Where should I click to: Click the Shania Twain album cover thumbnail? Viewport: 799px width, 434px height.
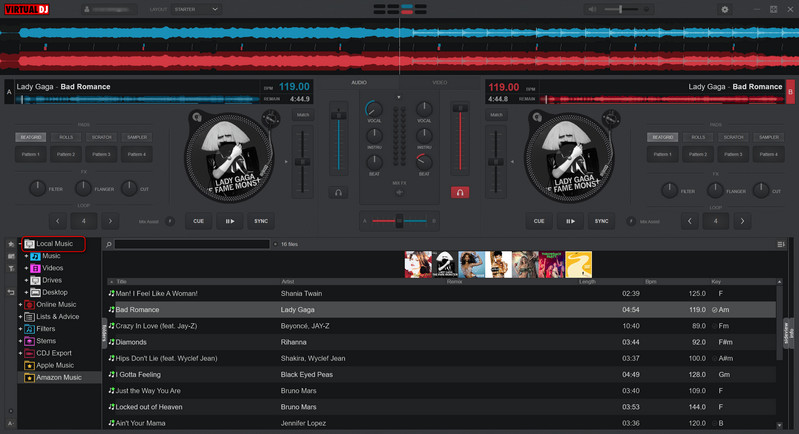point(418,264)
